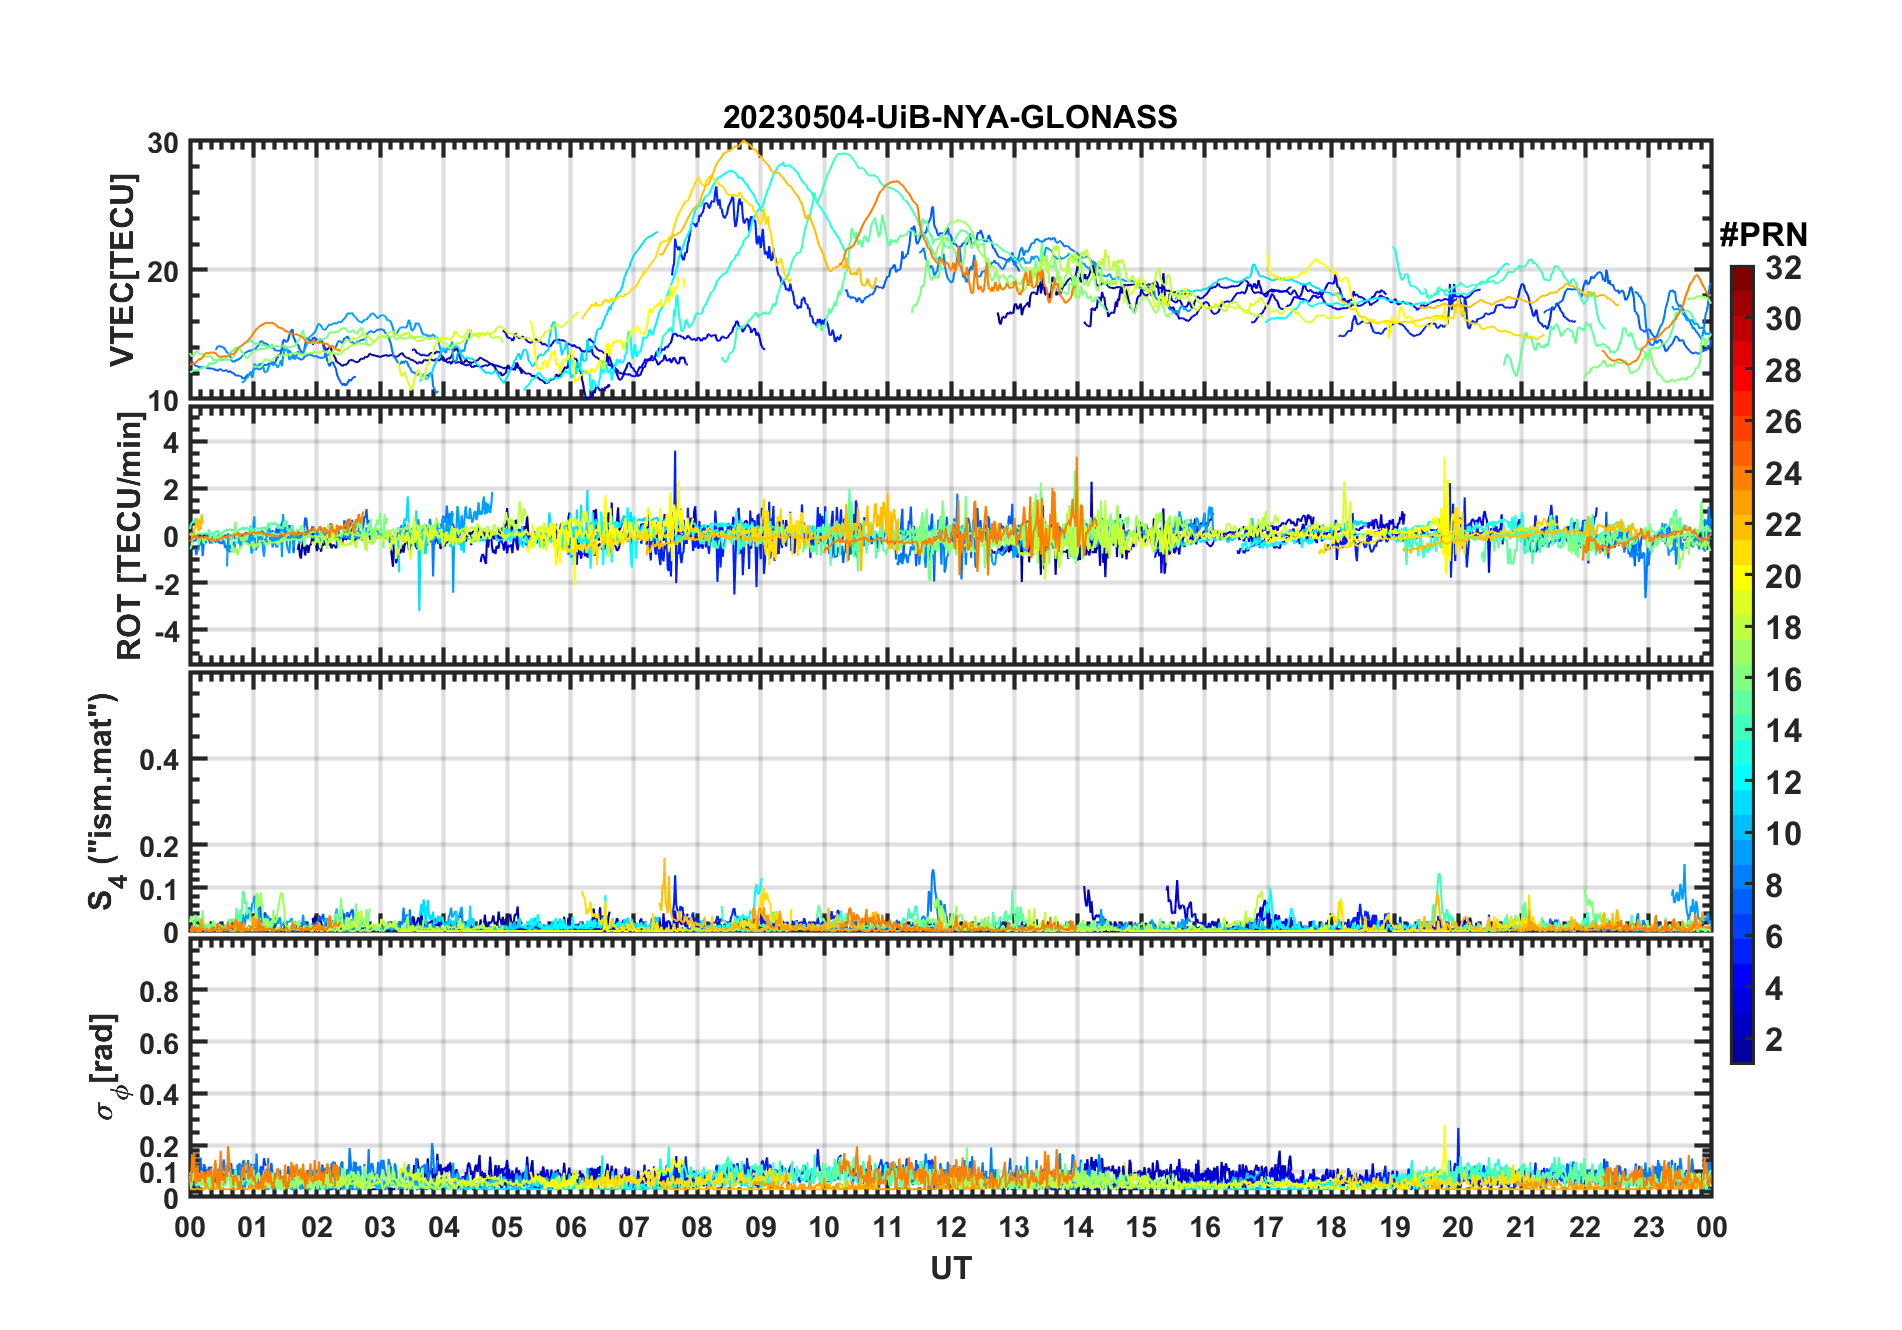Click colorbar tick label 8
This screenshot has width=1902, height=1330.
click(1774, 886)
